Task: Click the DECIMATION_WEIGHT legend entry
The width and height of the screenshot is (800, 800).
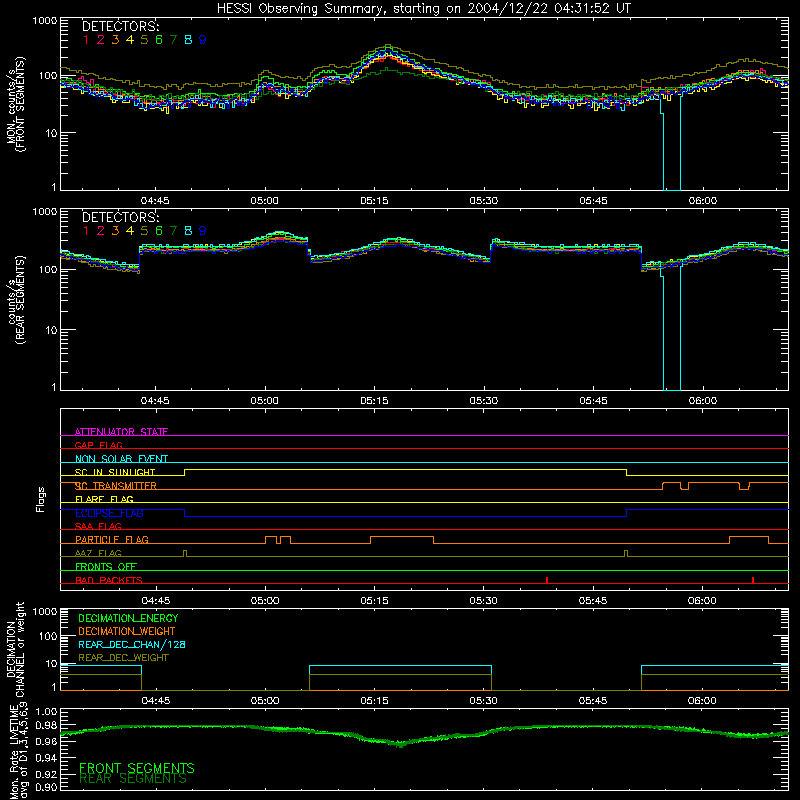Action: coord(127,631)
